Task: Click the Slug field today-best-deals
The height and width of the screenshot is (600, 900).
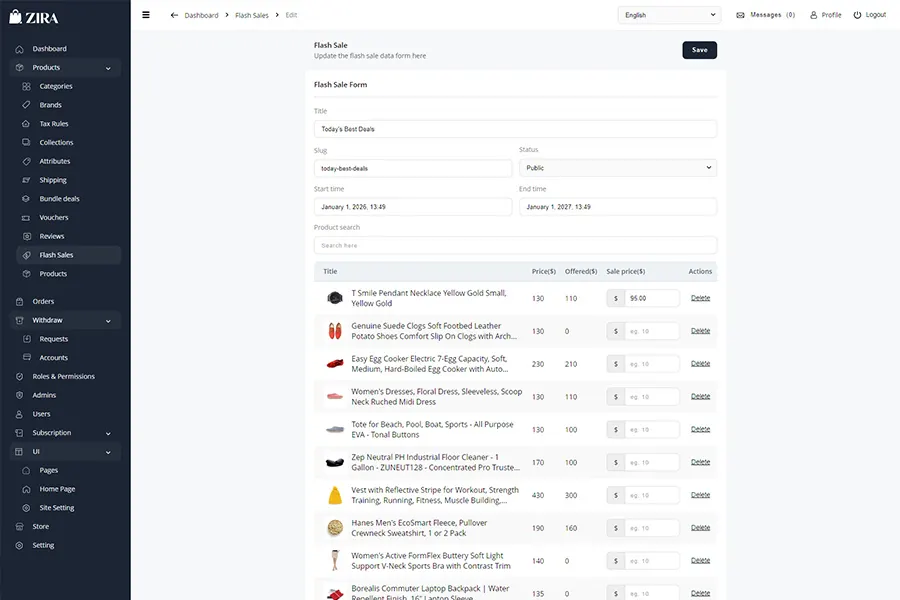Action: point(413,168)
